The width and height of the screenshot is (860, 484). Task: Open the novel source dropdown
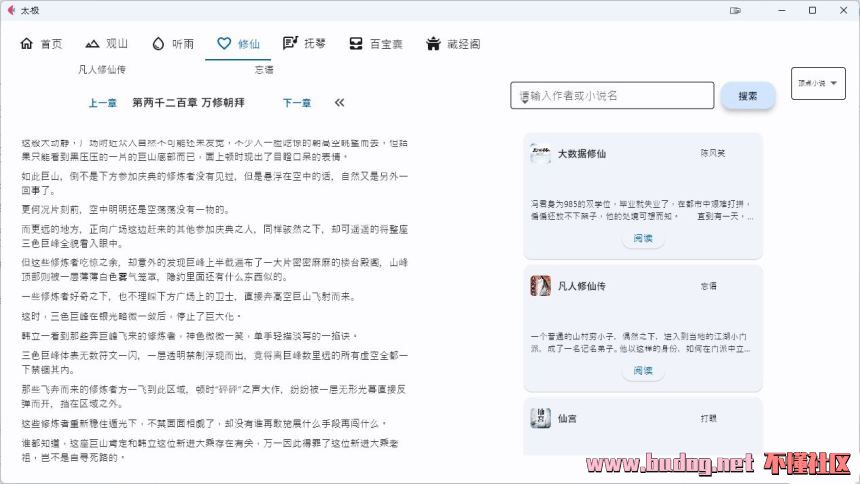point(818,83)
